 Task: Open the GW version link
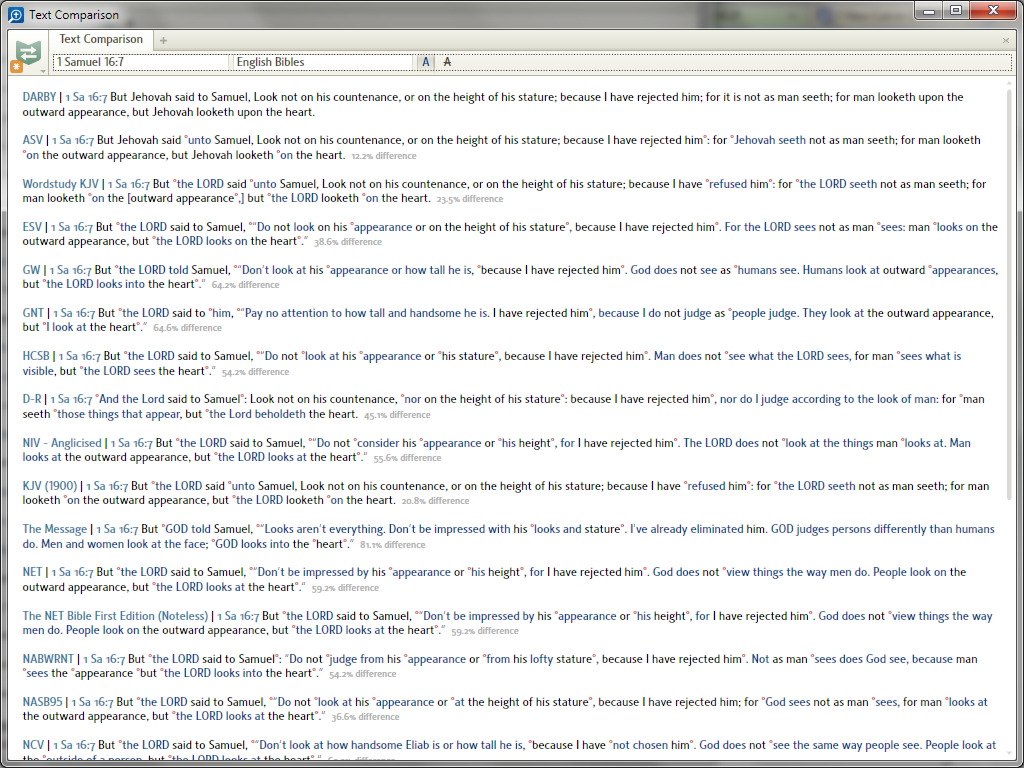click(x=31, y=270)
